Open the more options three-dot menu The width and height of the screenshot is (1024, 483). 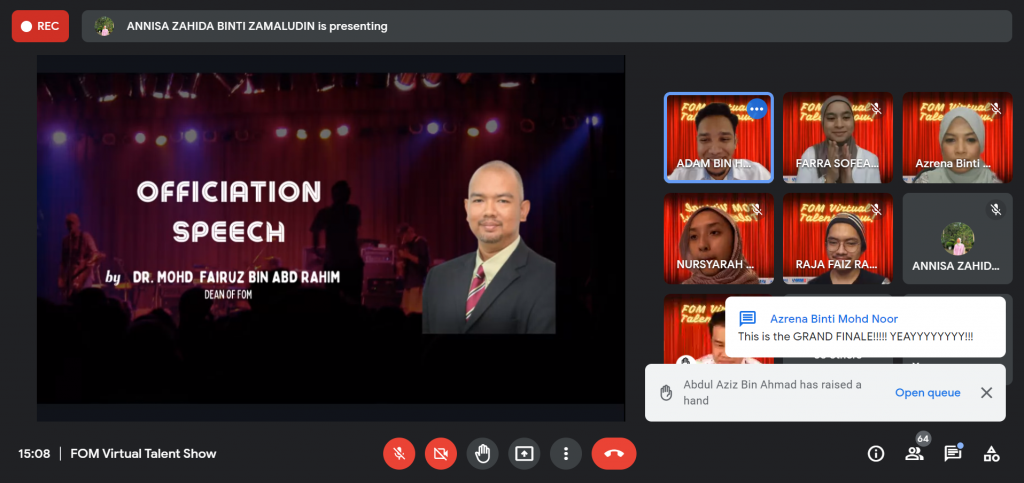click(x=566, y=453)
